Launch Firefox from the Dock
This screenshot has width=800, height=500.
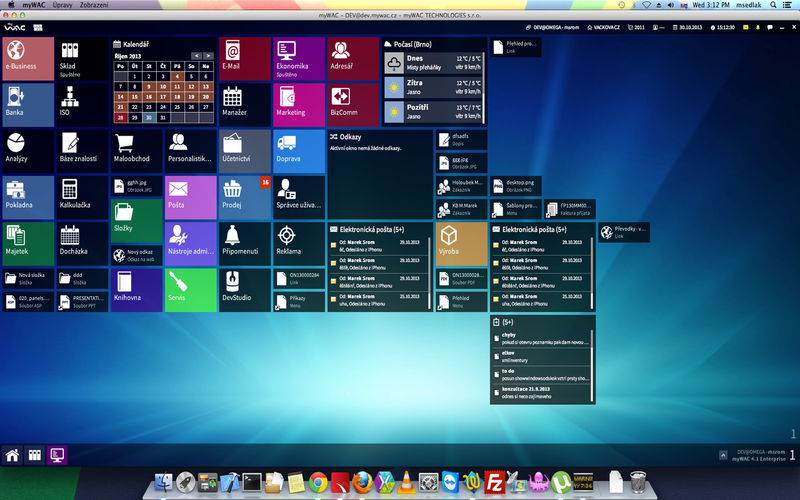362,482
